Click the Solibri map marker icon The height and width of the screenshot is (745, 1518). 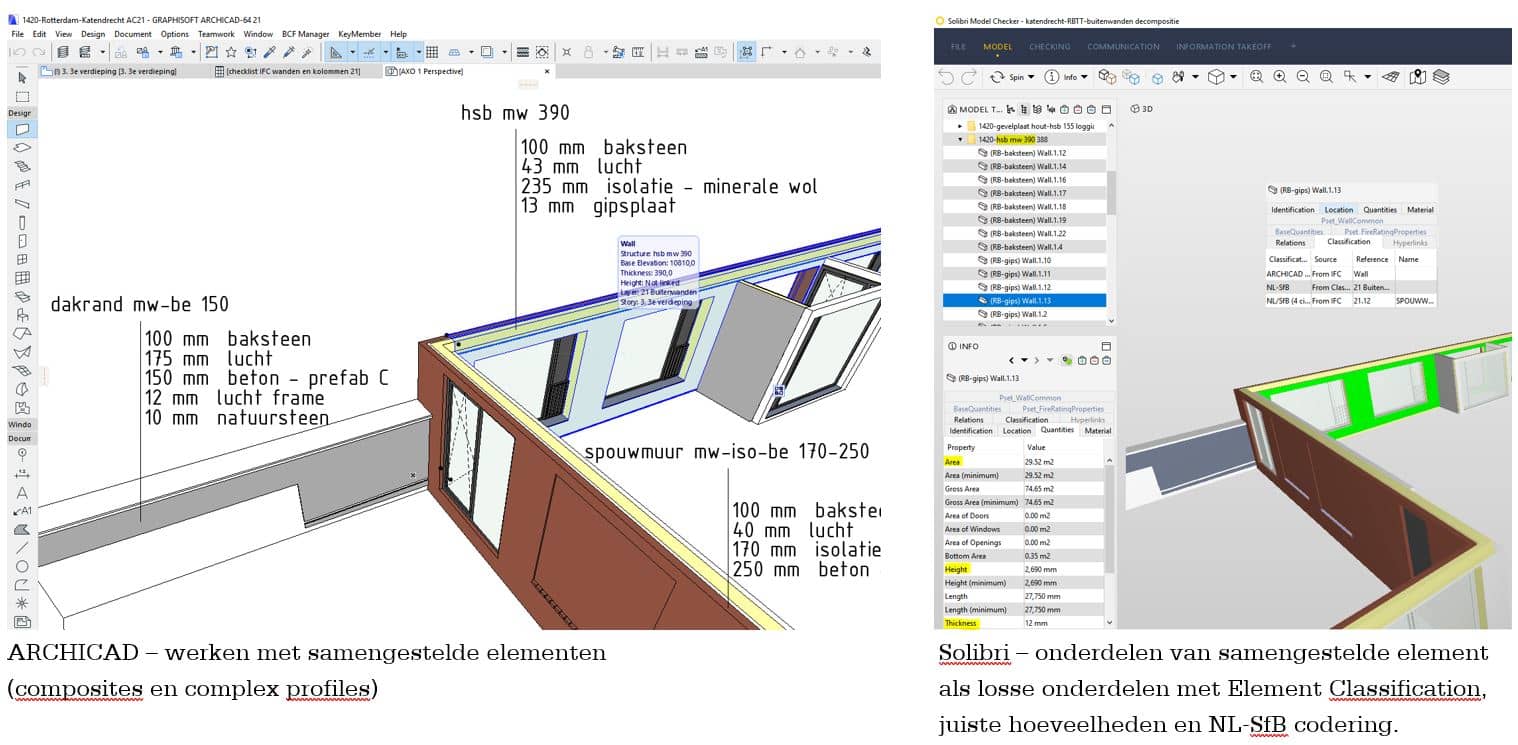(x=1417, y=77)
